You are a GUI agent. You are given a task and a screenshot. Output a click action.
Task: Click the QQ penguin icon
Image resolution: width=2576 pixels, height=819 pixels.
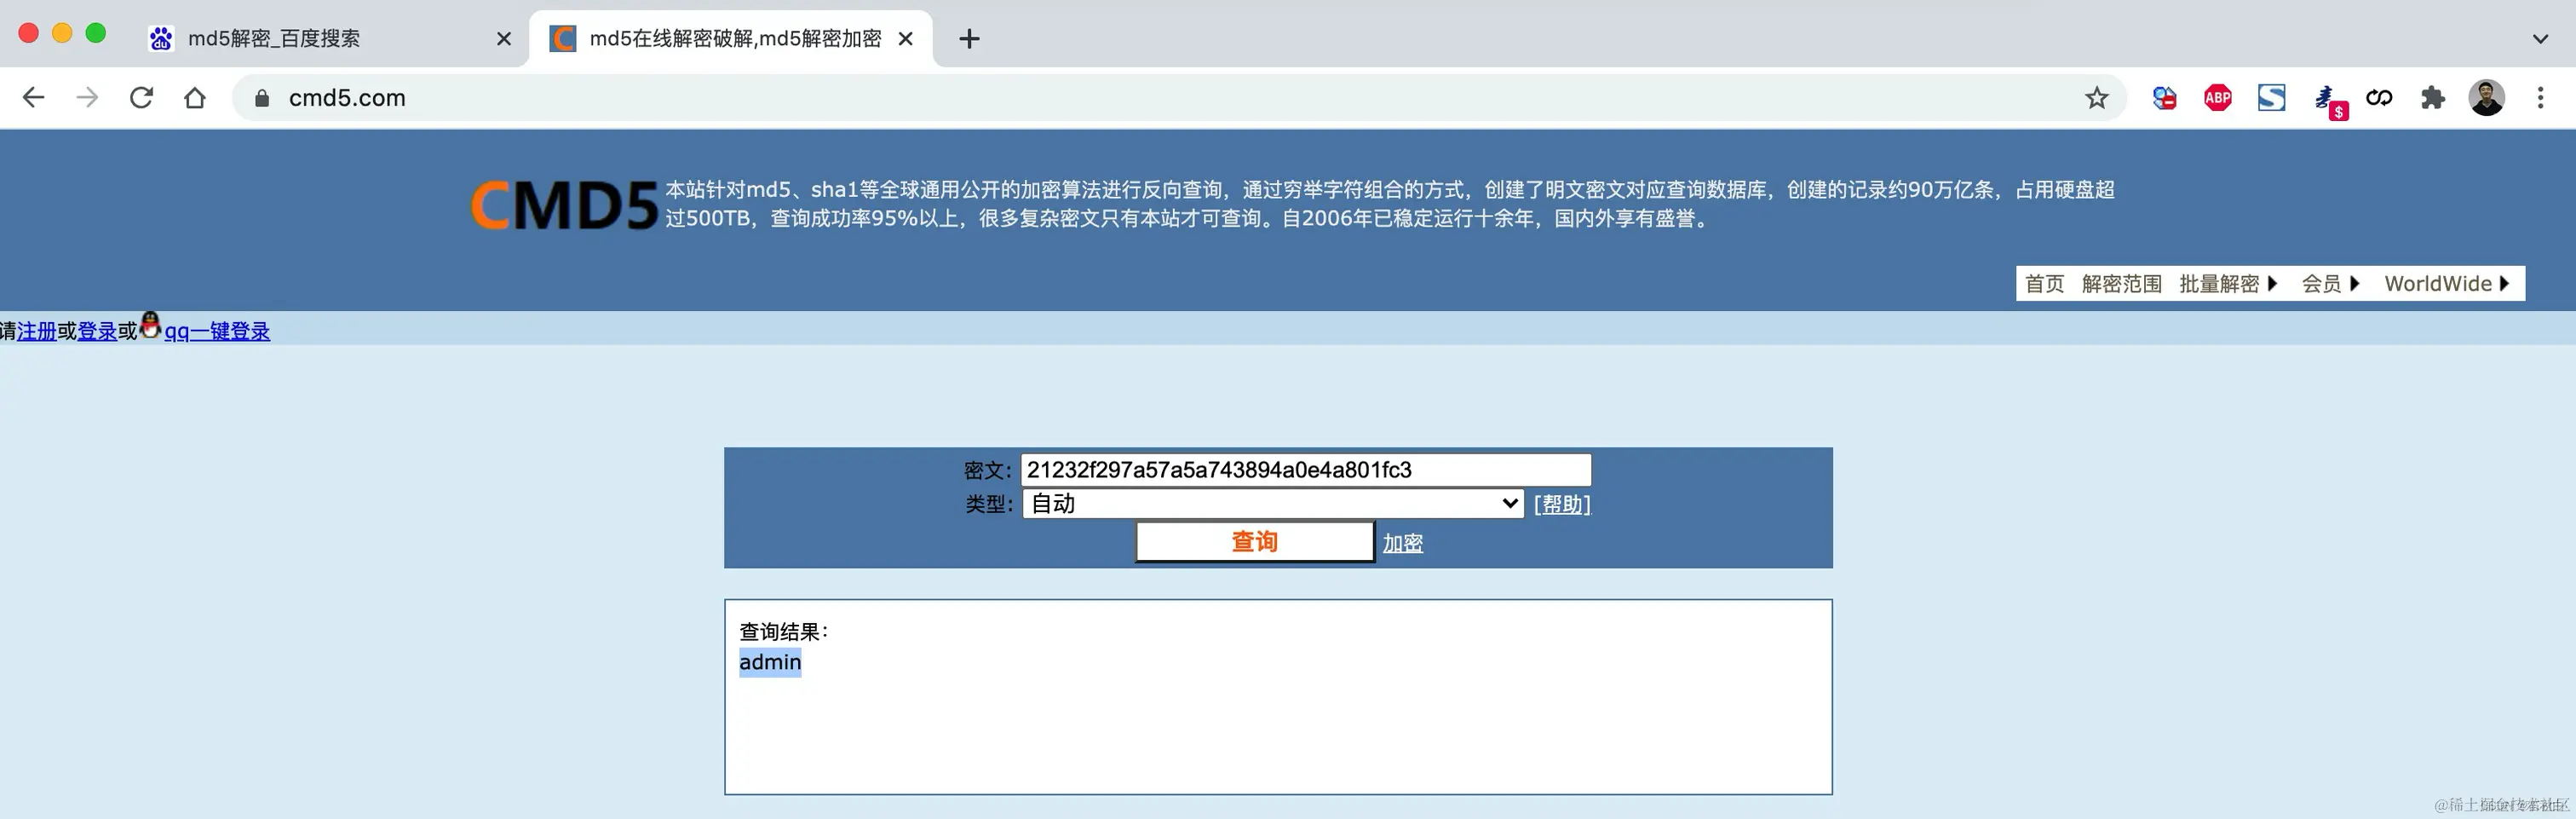pyautogui.click(x=150, y=327)
